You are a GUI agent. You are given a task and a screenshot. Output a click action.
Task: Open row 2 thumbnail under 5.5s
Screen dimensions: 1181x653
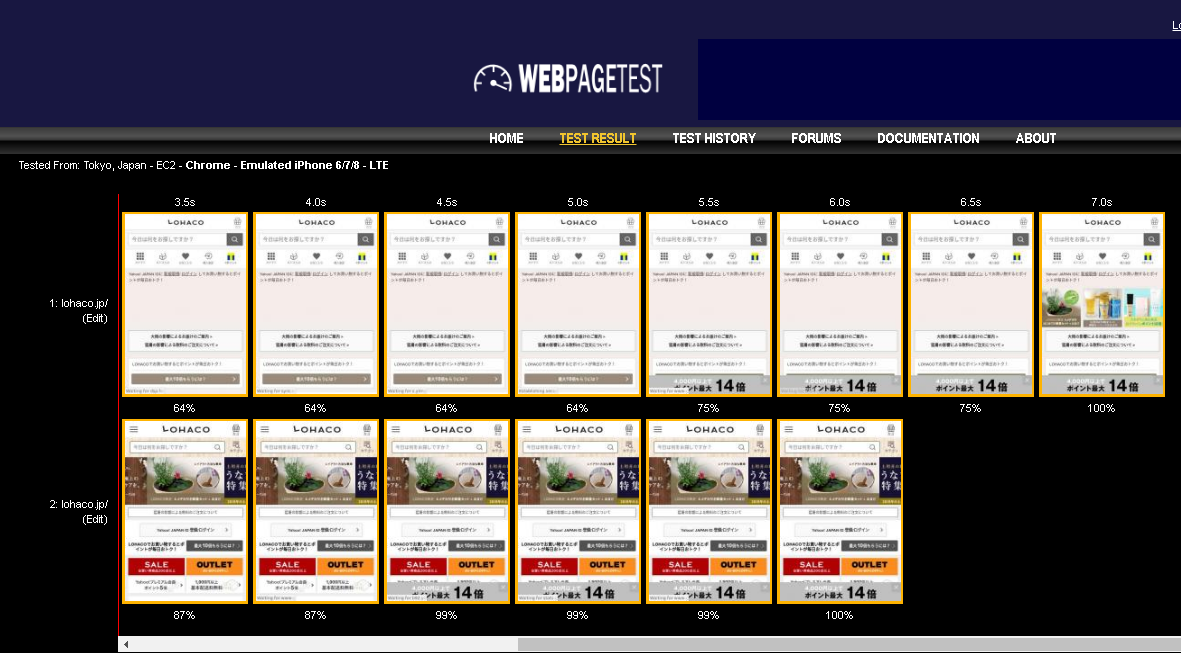[x=709, y=511]
